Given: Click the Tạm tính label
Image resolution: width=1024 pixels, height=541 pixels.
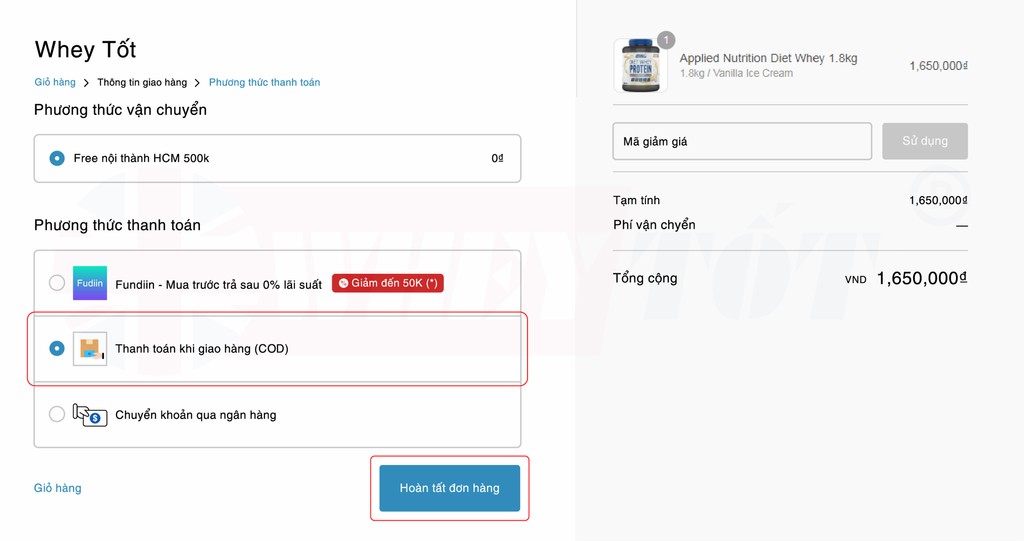Looking at the screenshot, I should [x=636, y=201].
